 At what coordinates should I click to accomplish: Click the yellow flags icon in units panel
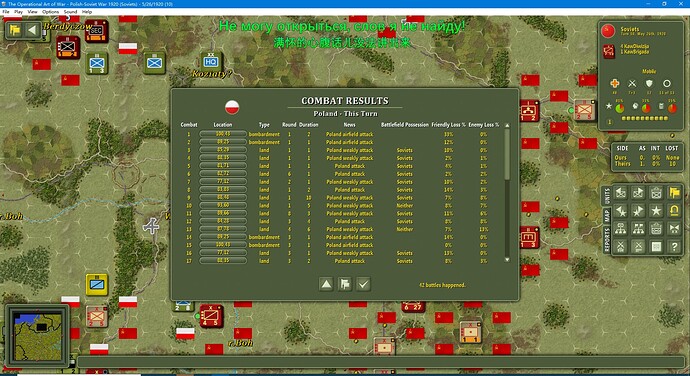pyautogui.click(x=674, y=193)
